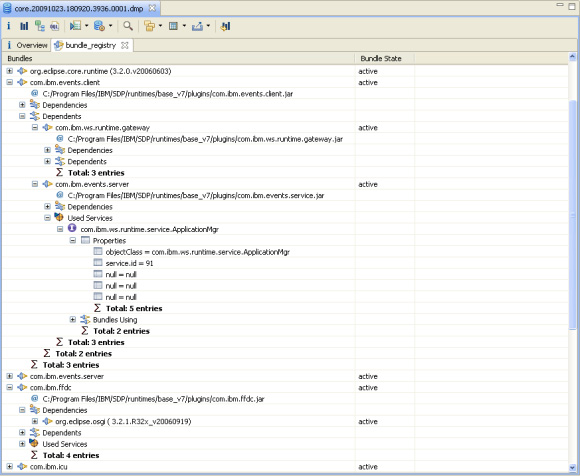Click bundle icon beside org.eclipse.core.runtime

point(22,71)
